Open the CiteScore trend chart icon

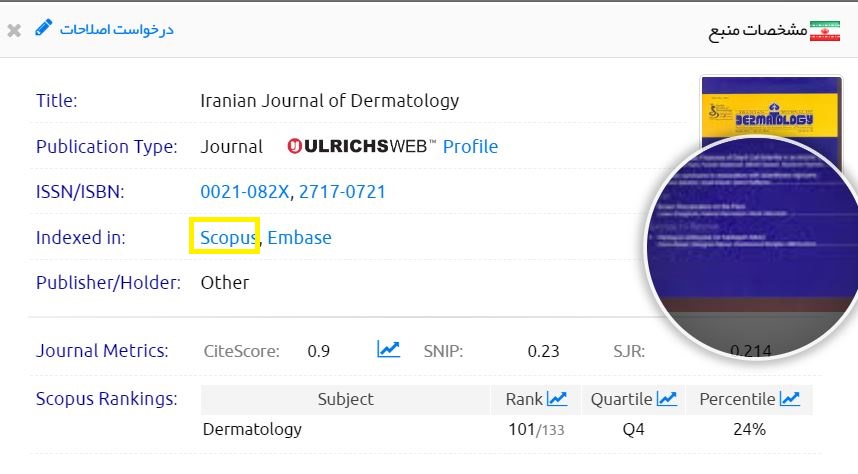point(388,349)
